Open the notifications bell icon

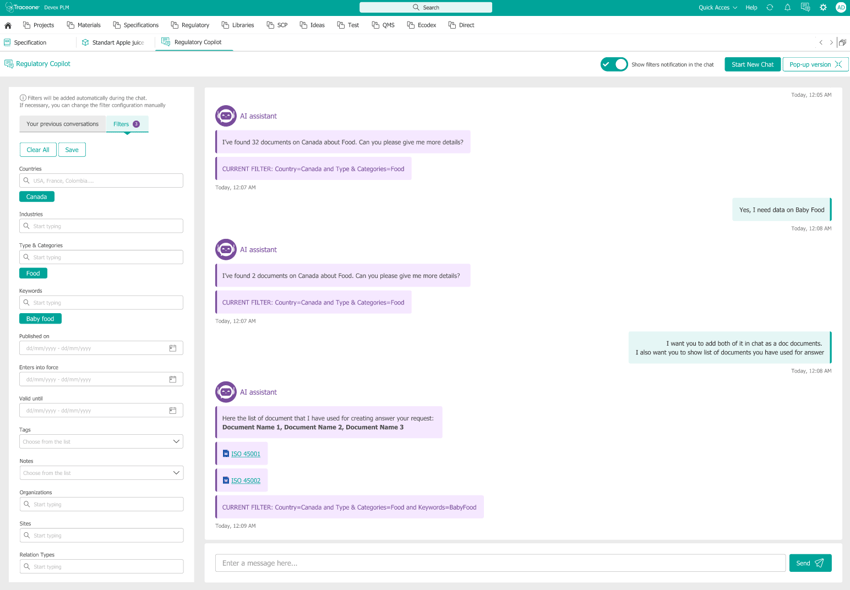pos(787,7)
